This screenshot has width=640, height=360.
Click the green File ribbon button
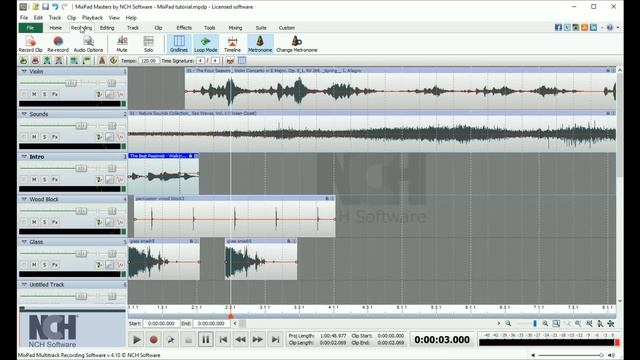tap(31, 28)
